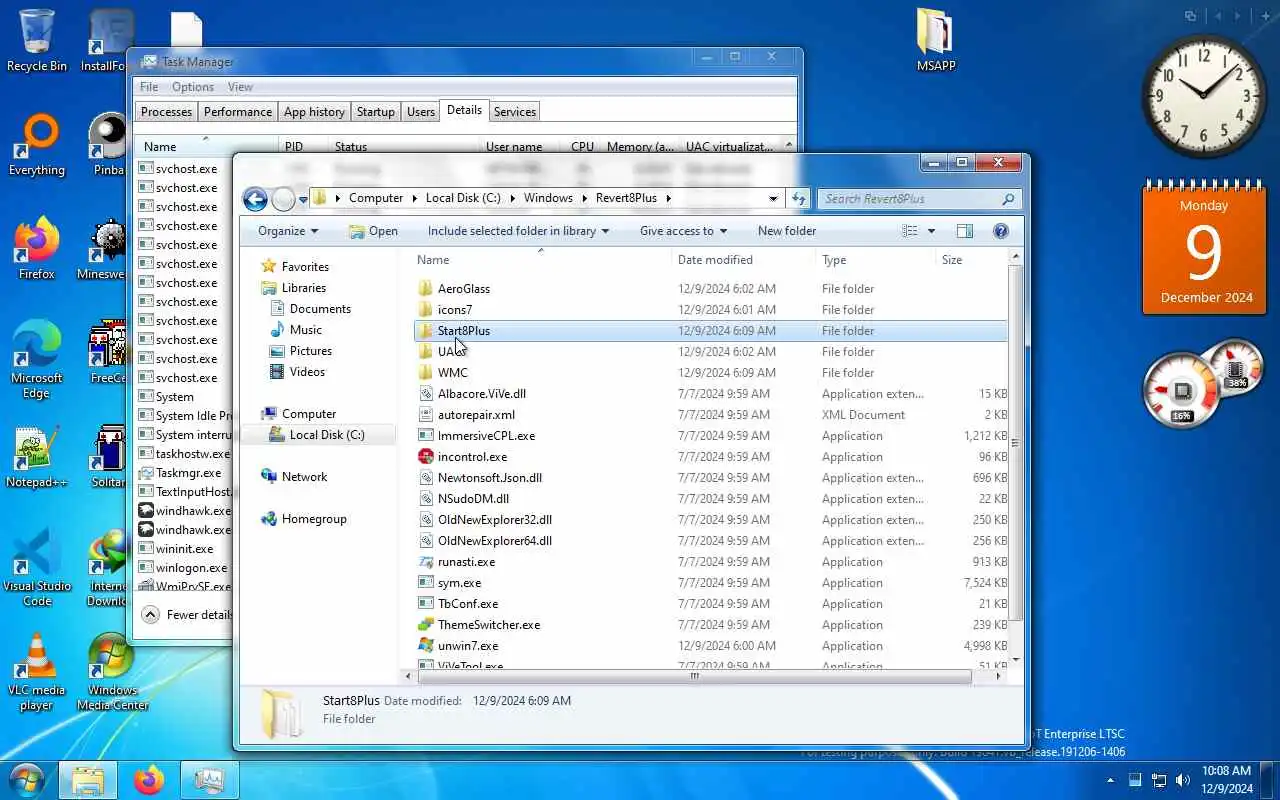1280x800 pixels.
Task: Open the view options dropdown arrow
Action: pos(932,231)
